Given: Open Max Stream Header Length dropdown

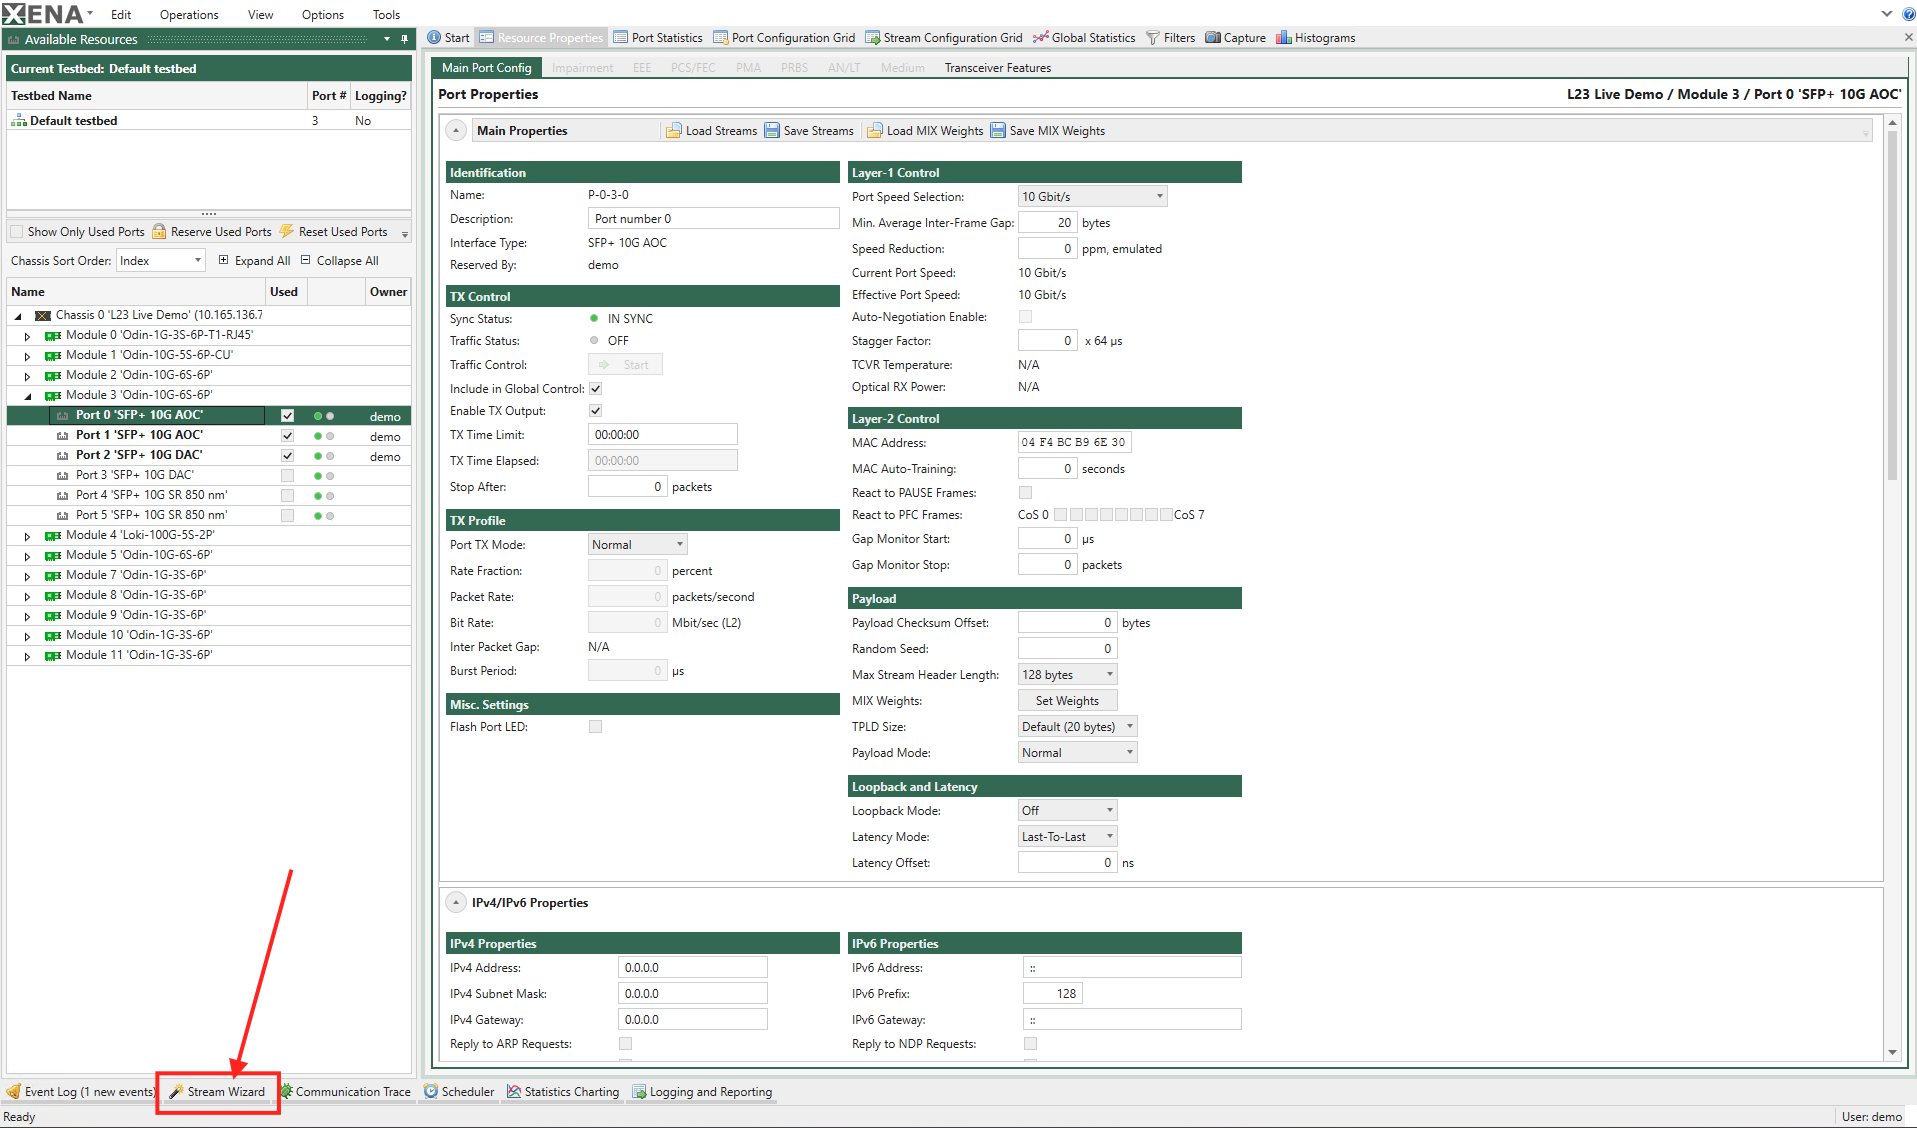Looking at the screenshot, I should (1067, 675).
